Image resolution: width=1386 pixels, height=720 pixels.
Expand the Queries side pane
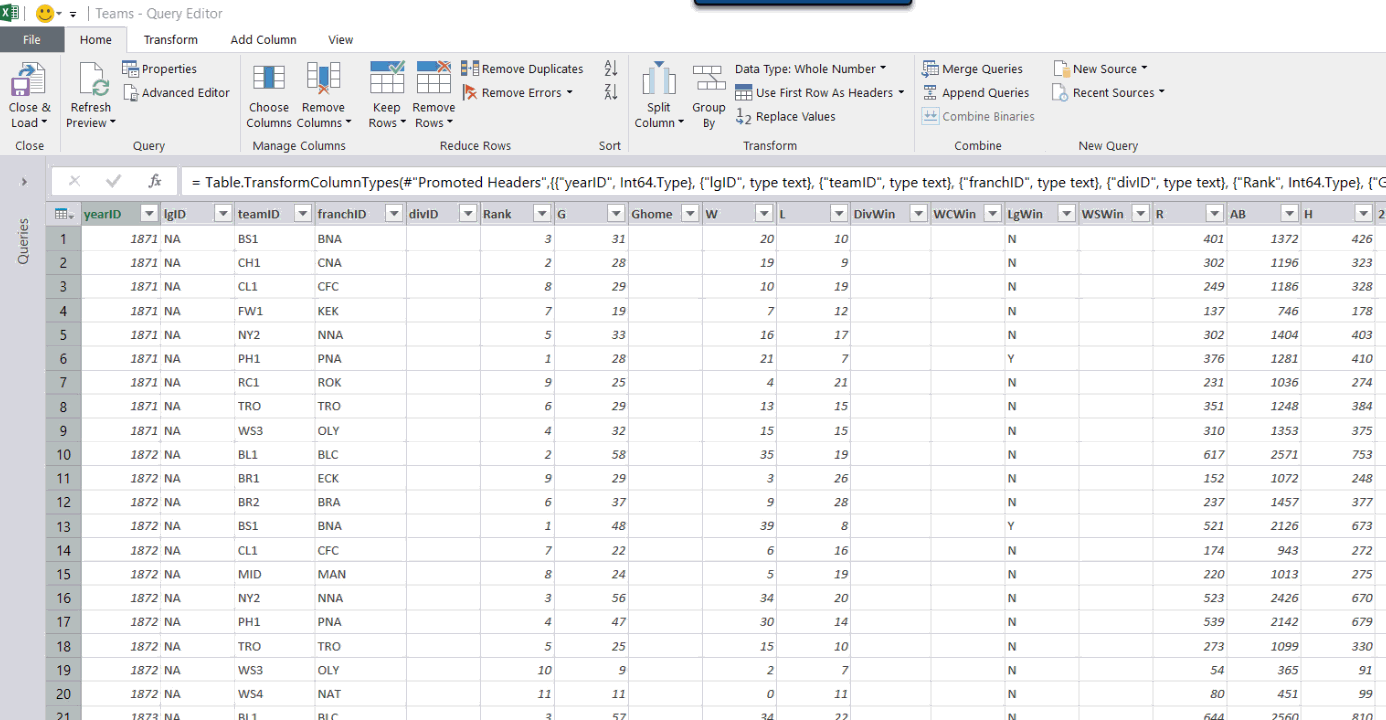(x=23, y=182)
